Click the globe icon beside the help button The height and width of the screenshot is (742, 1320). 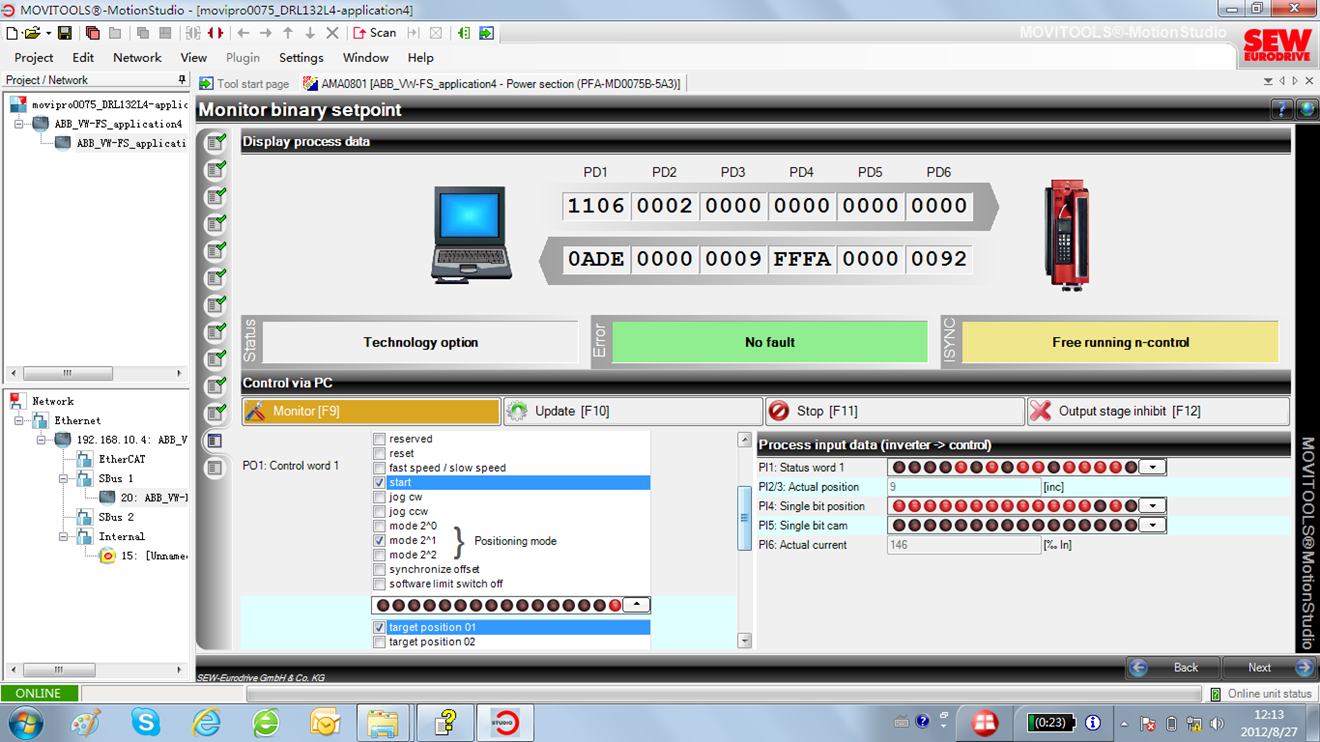pos(1306,110)
